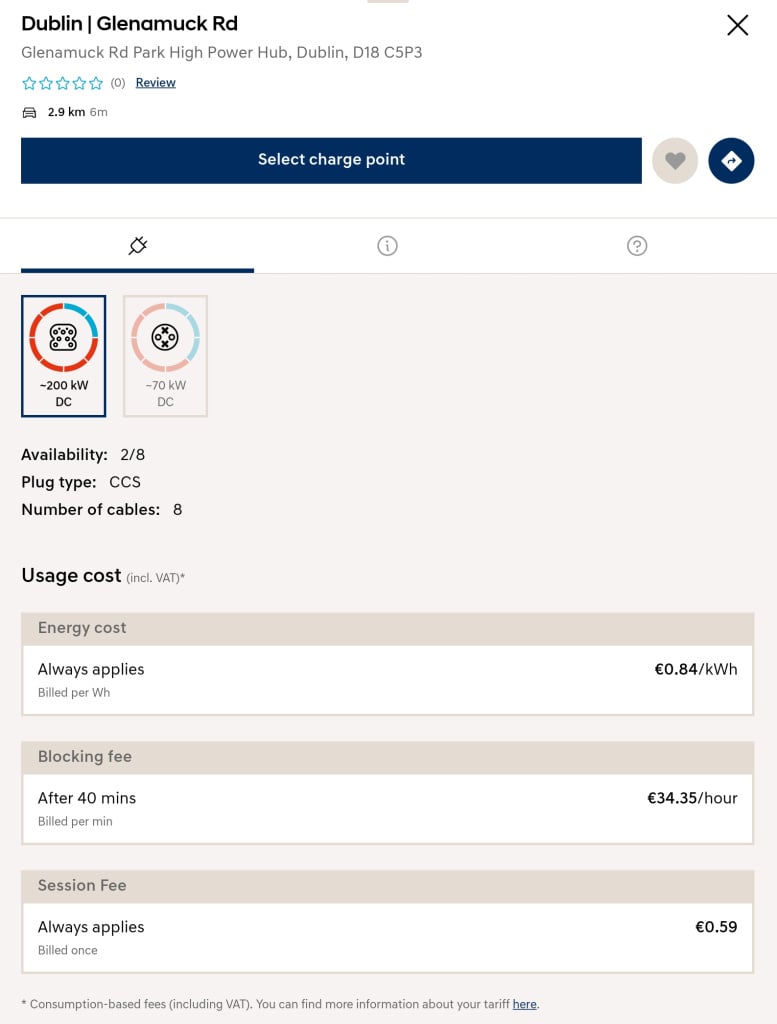
Task: Click the station address text
Action: tap(221, 52)
